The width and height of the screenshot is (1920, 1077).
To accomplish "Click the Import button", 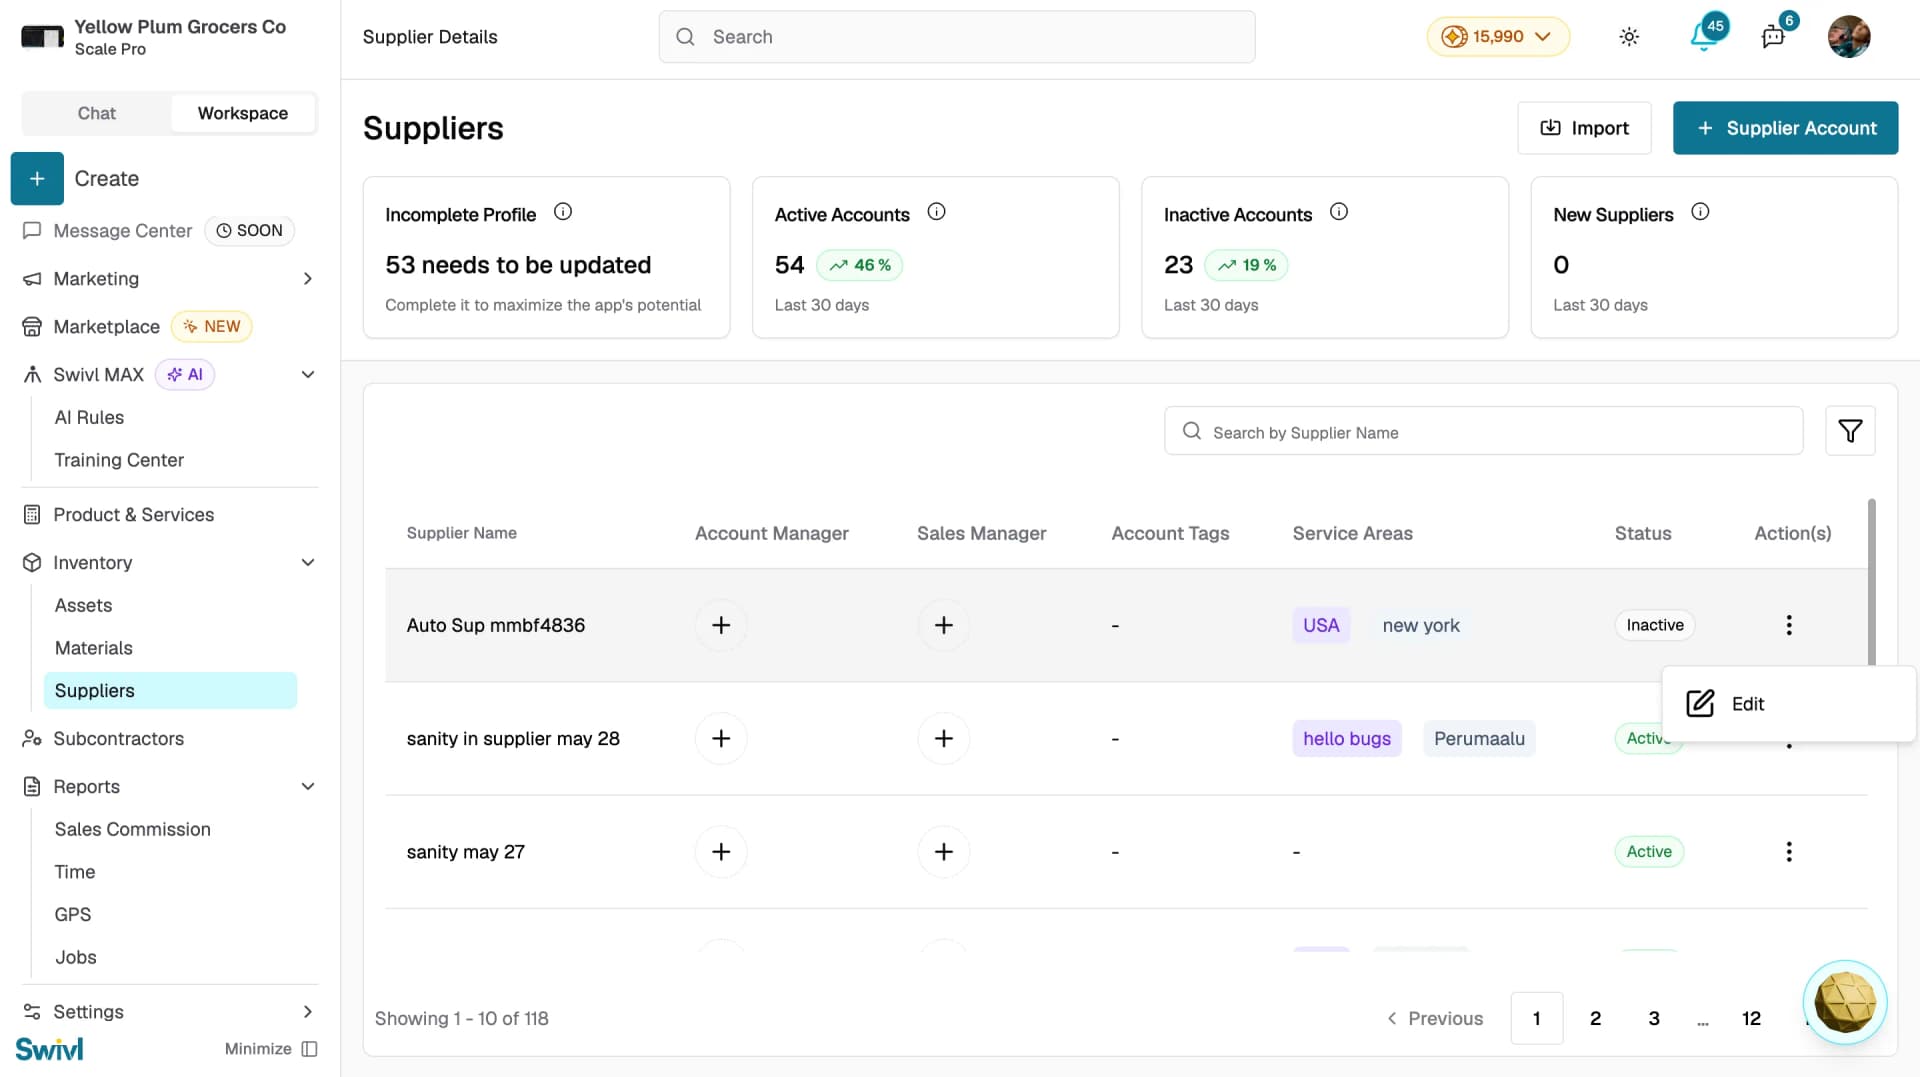I will pos(1584,128).
